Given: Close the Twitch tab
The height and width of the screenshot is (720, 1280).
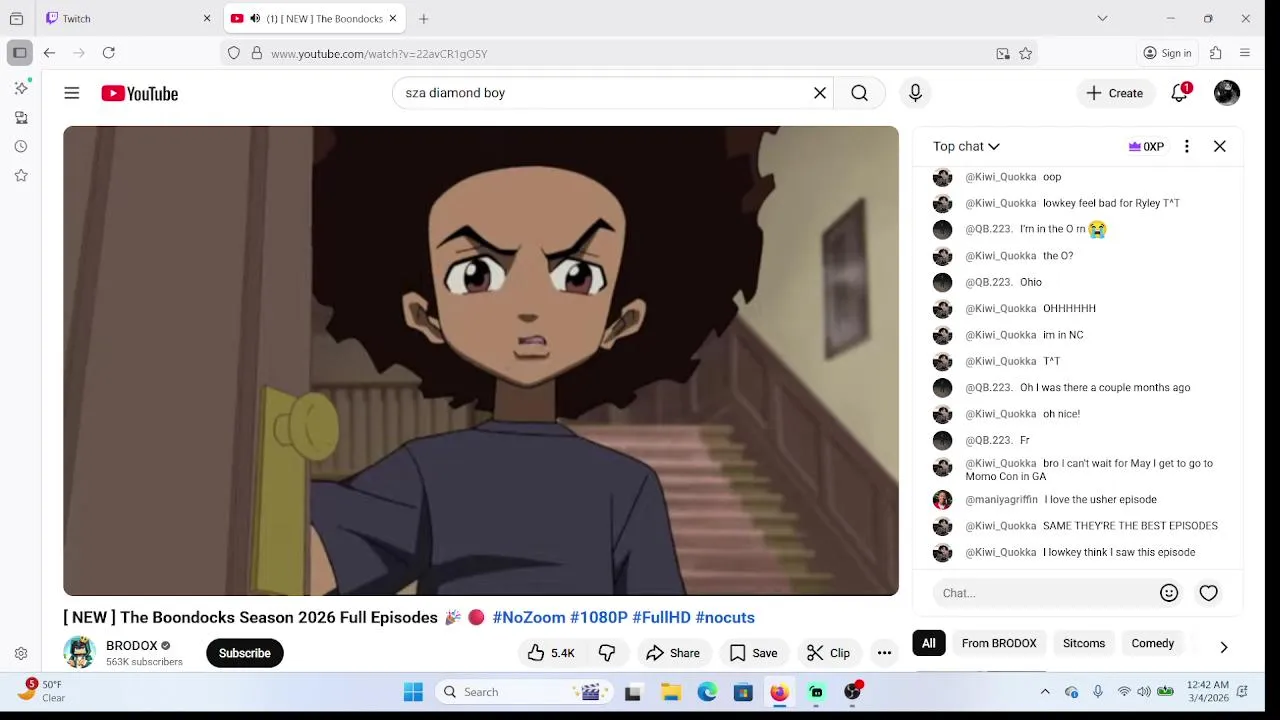Looking at the screenshot, I should tap(207, 18).
